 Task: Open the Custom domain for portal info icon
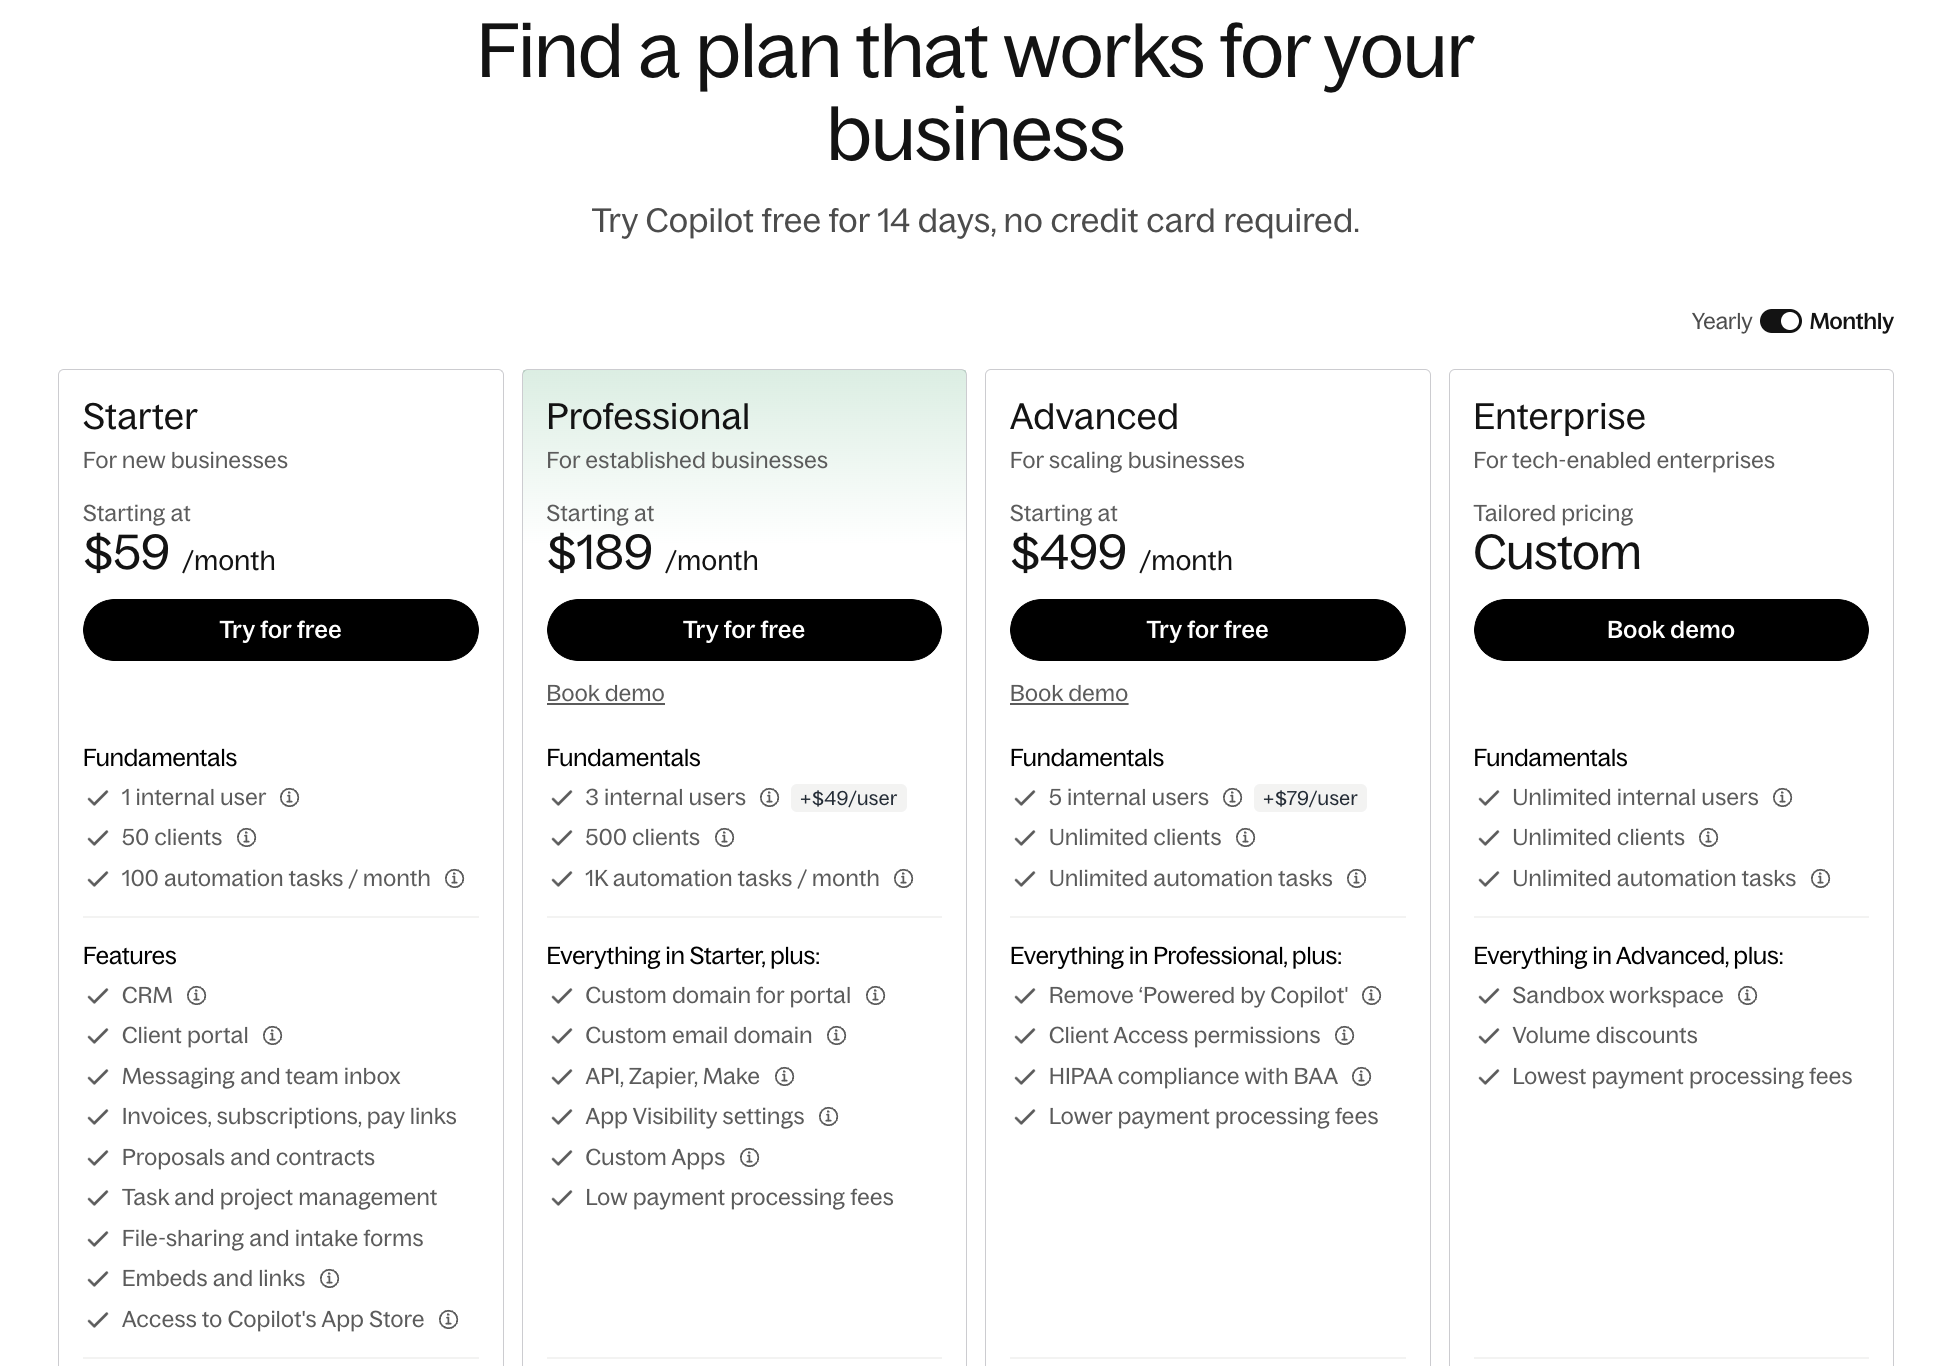click(875, 995)
